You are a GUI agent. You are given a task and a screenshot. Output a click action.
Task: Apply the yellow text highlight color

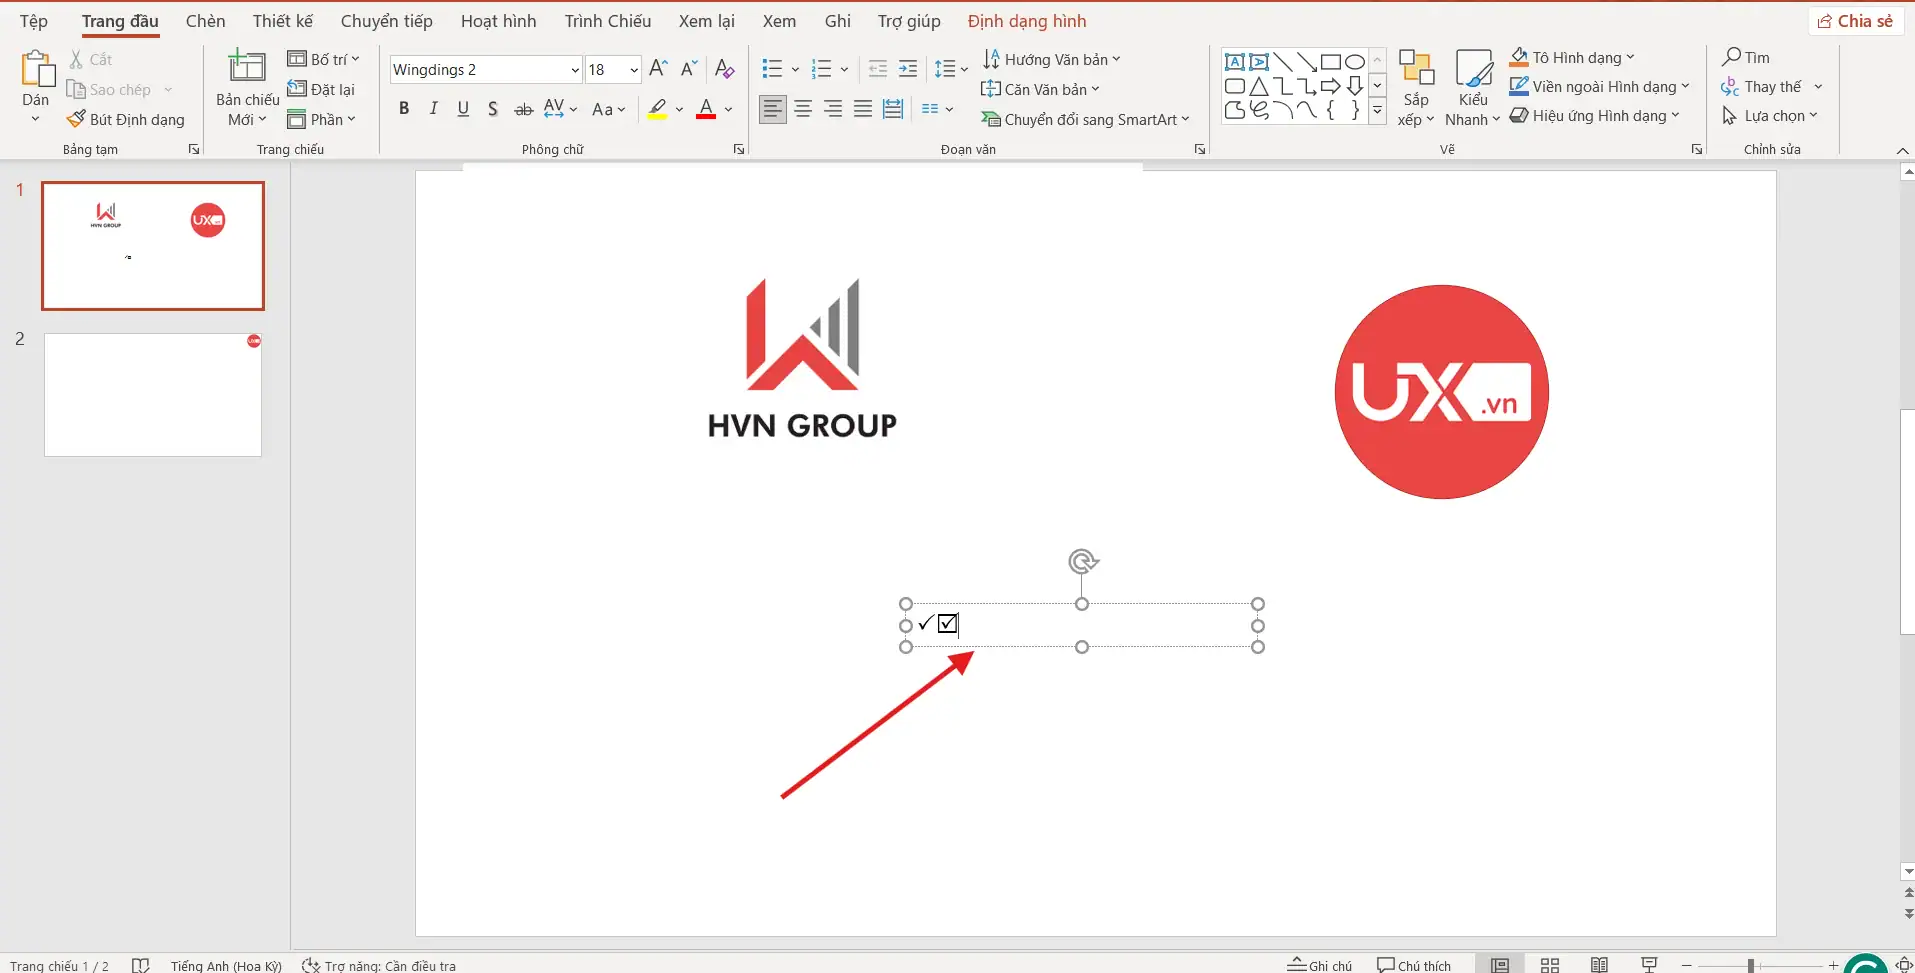pyautogui.click(x=657, y=109)
